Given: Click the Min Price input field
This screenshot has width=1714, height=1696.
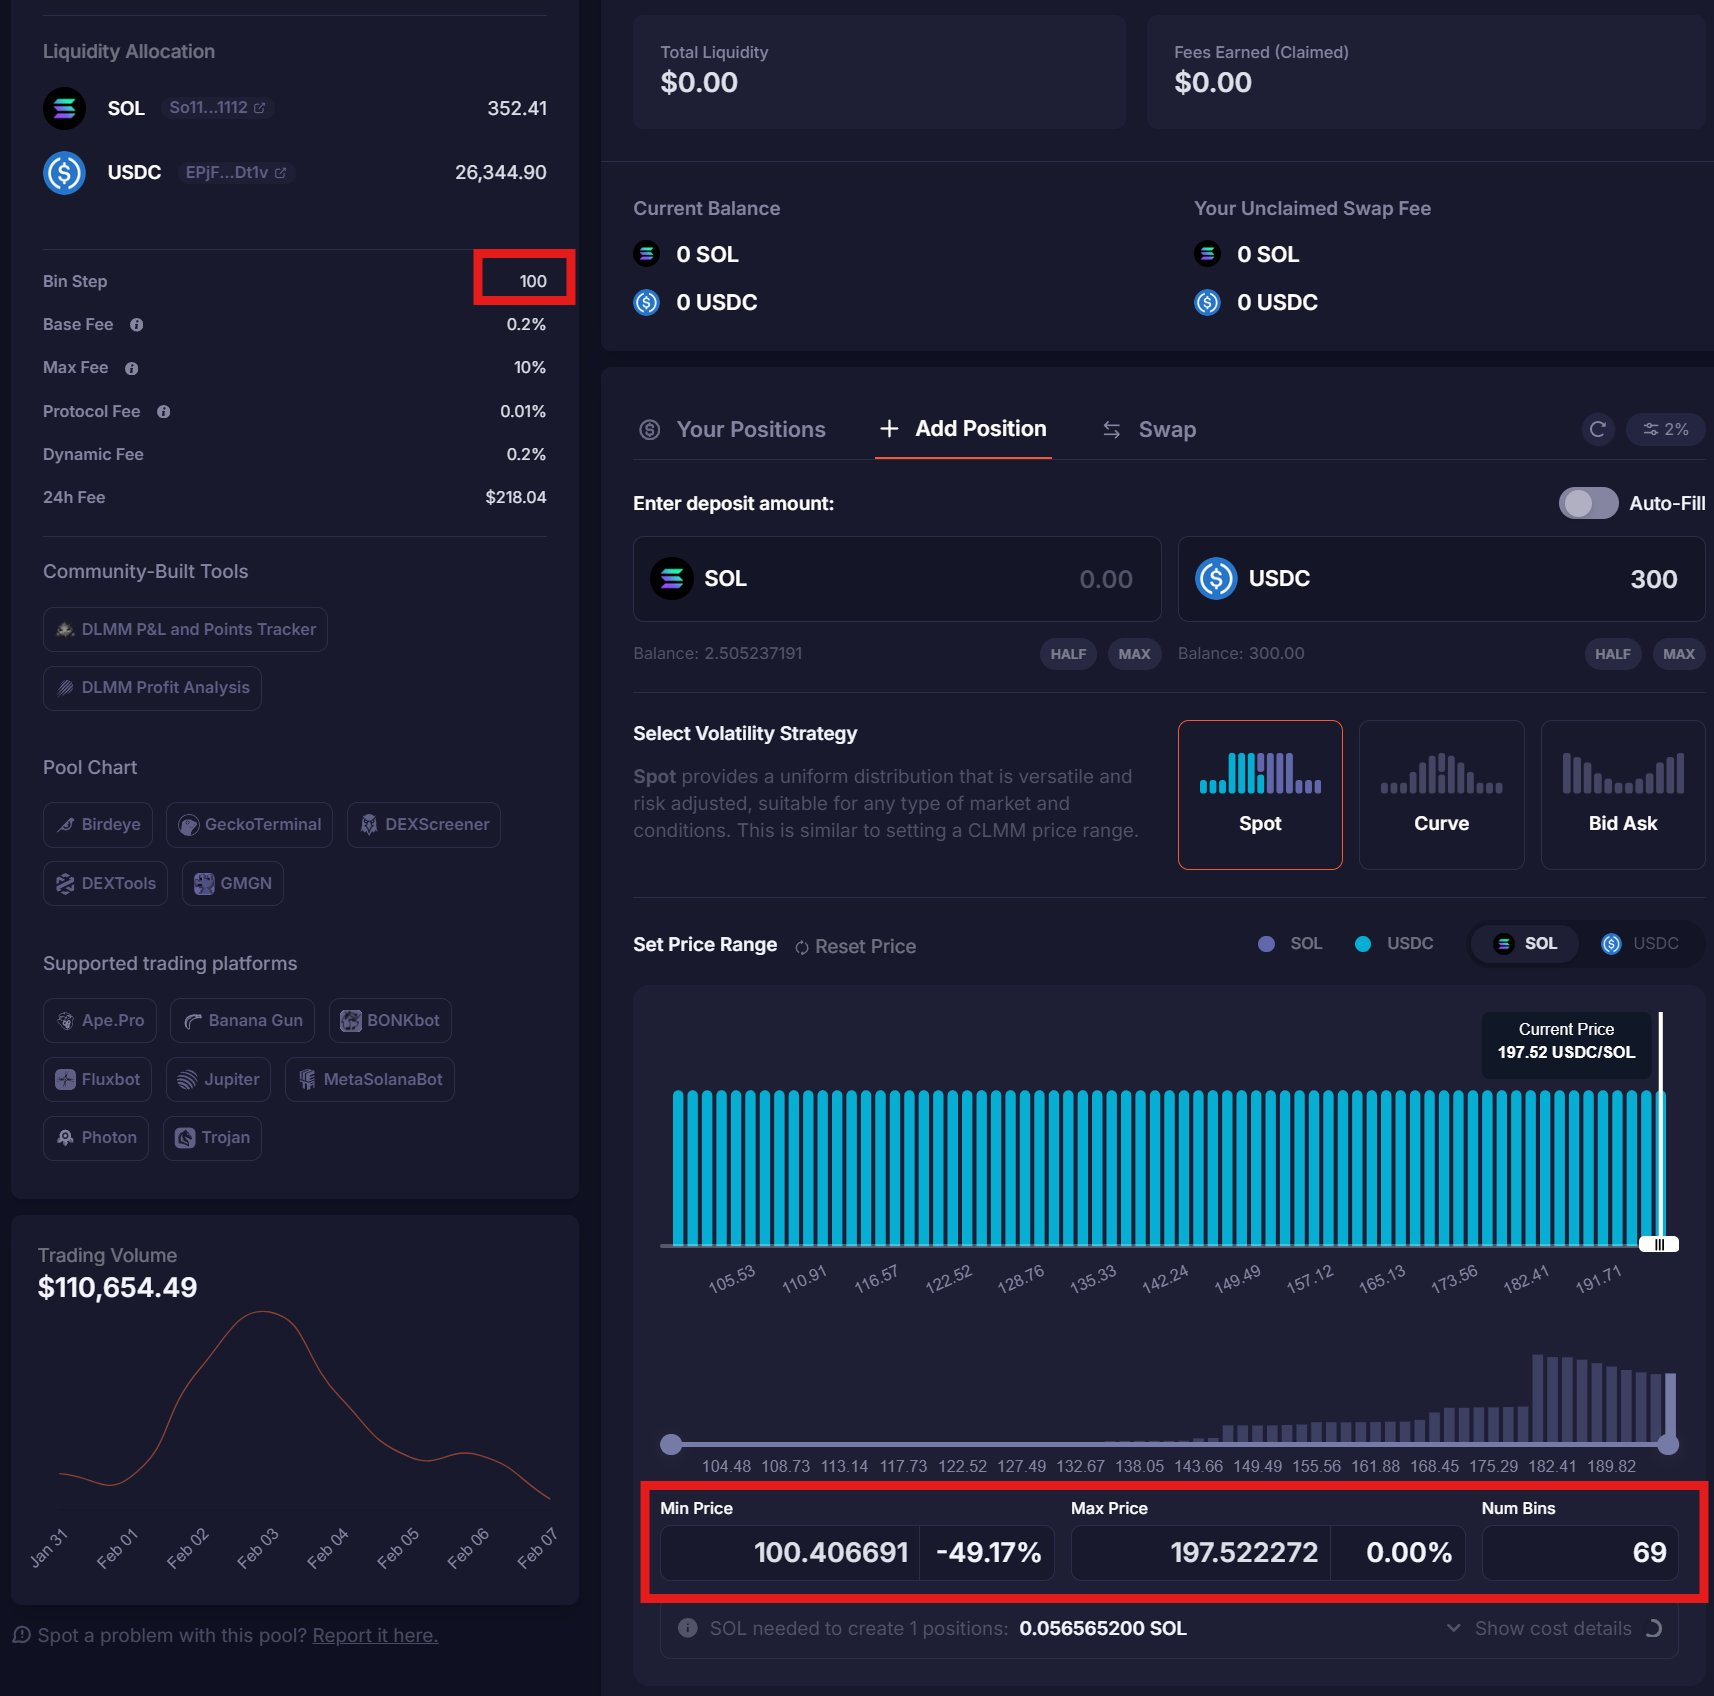Looking at the screenshot, I should 790,1553.
